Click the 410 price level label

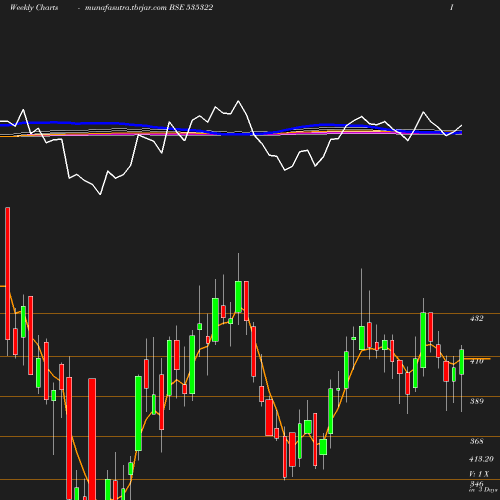476,361
